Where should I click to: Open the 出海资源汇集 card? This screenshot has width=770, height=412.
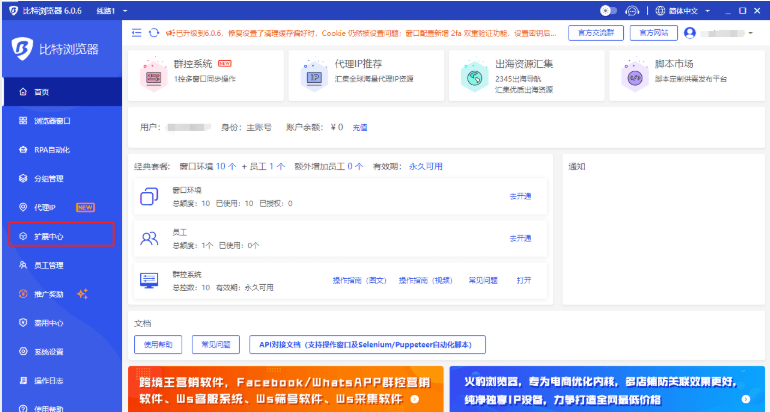coord(526,76)
